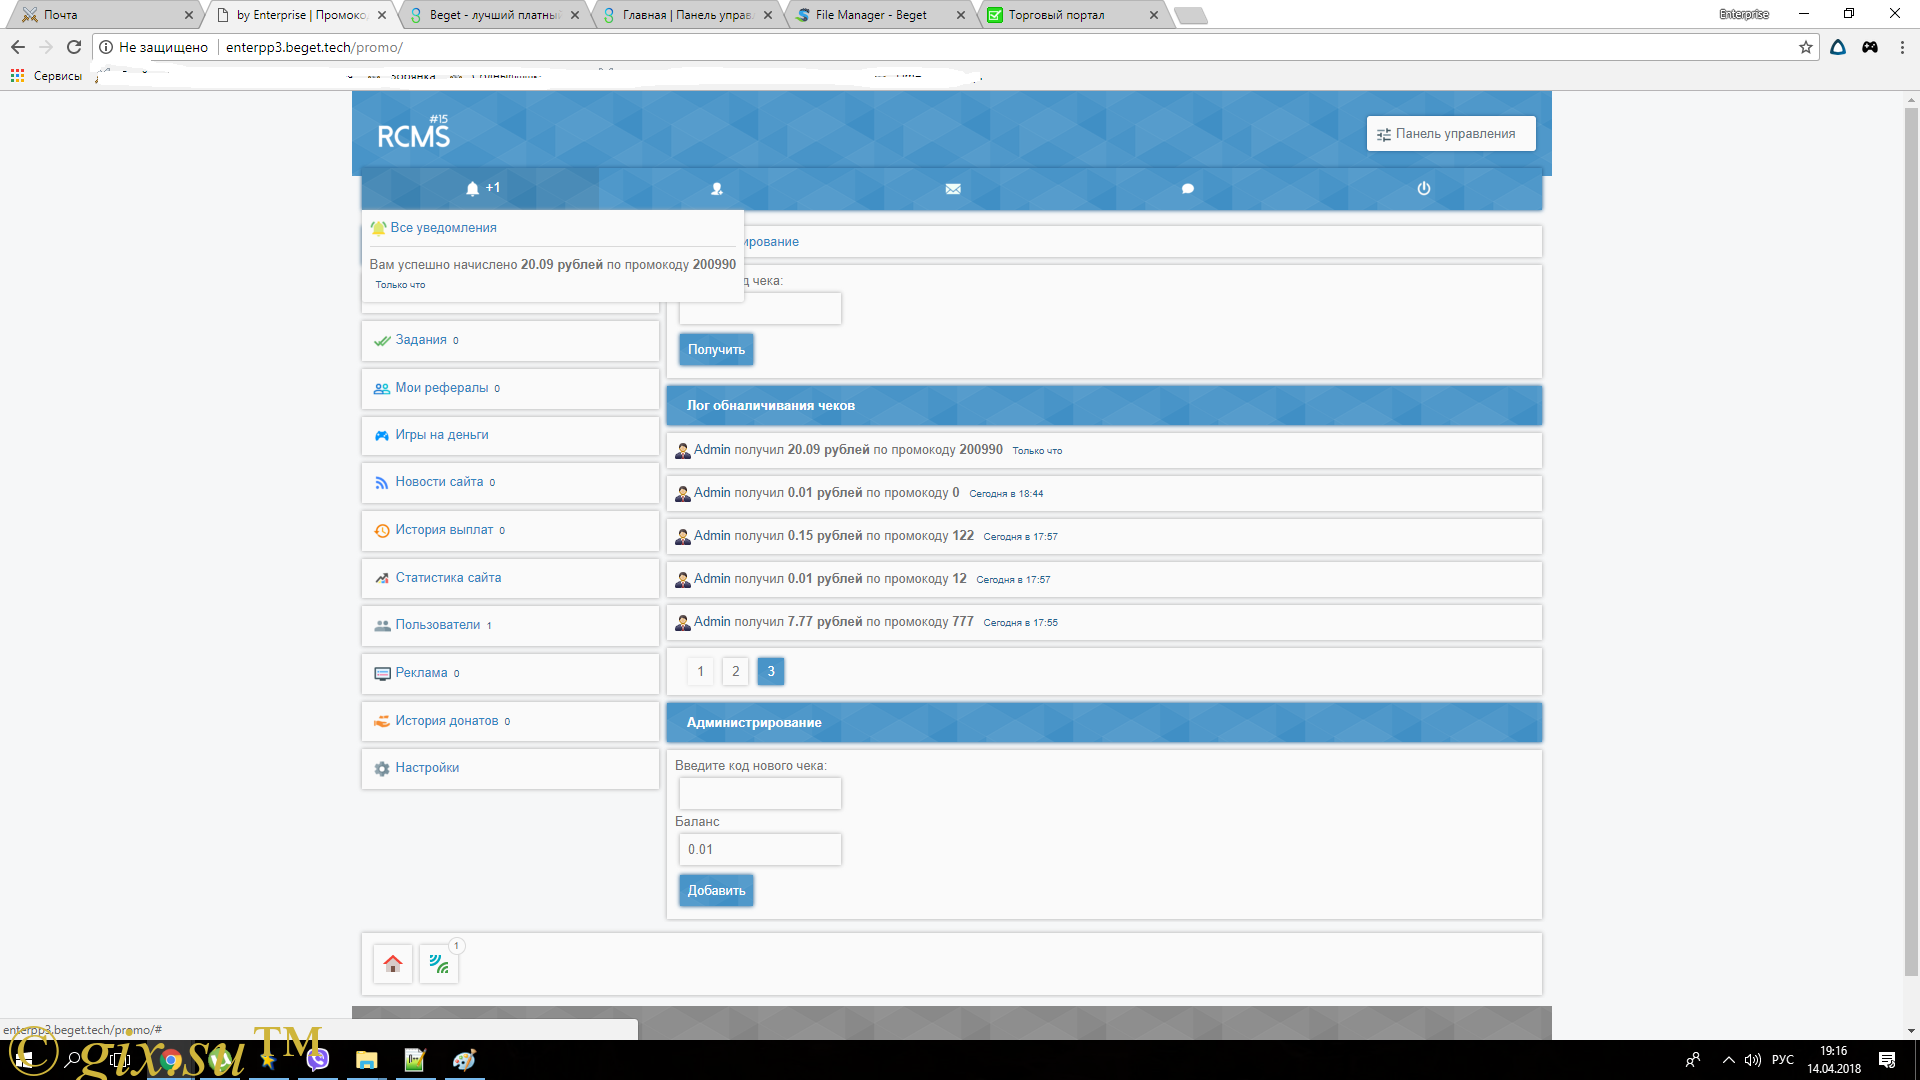Screen dimensions: 1920x1080
Task: Open История выплат in the sidebar
Action: [x=510, y=530]
